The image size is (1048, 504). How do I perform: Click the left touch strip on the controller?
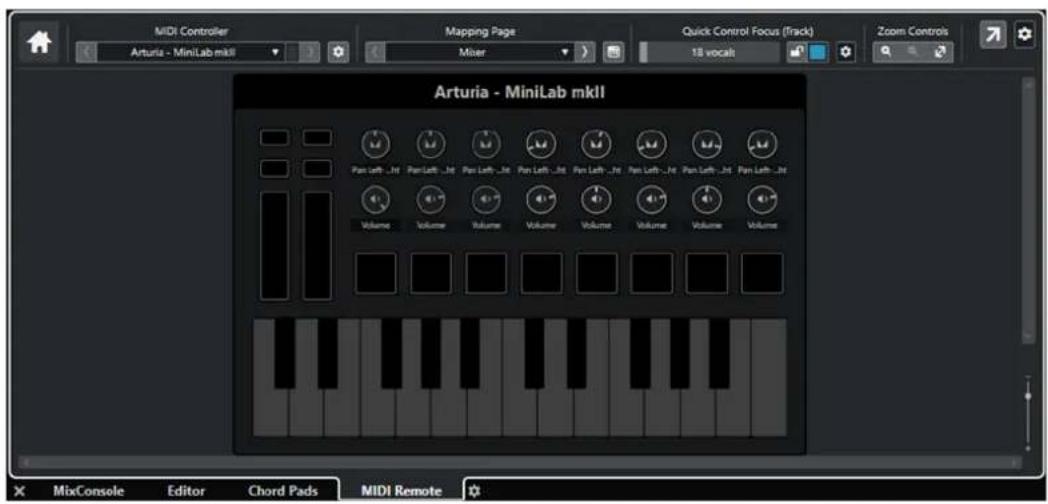point(274,246)
